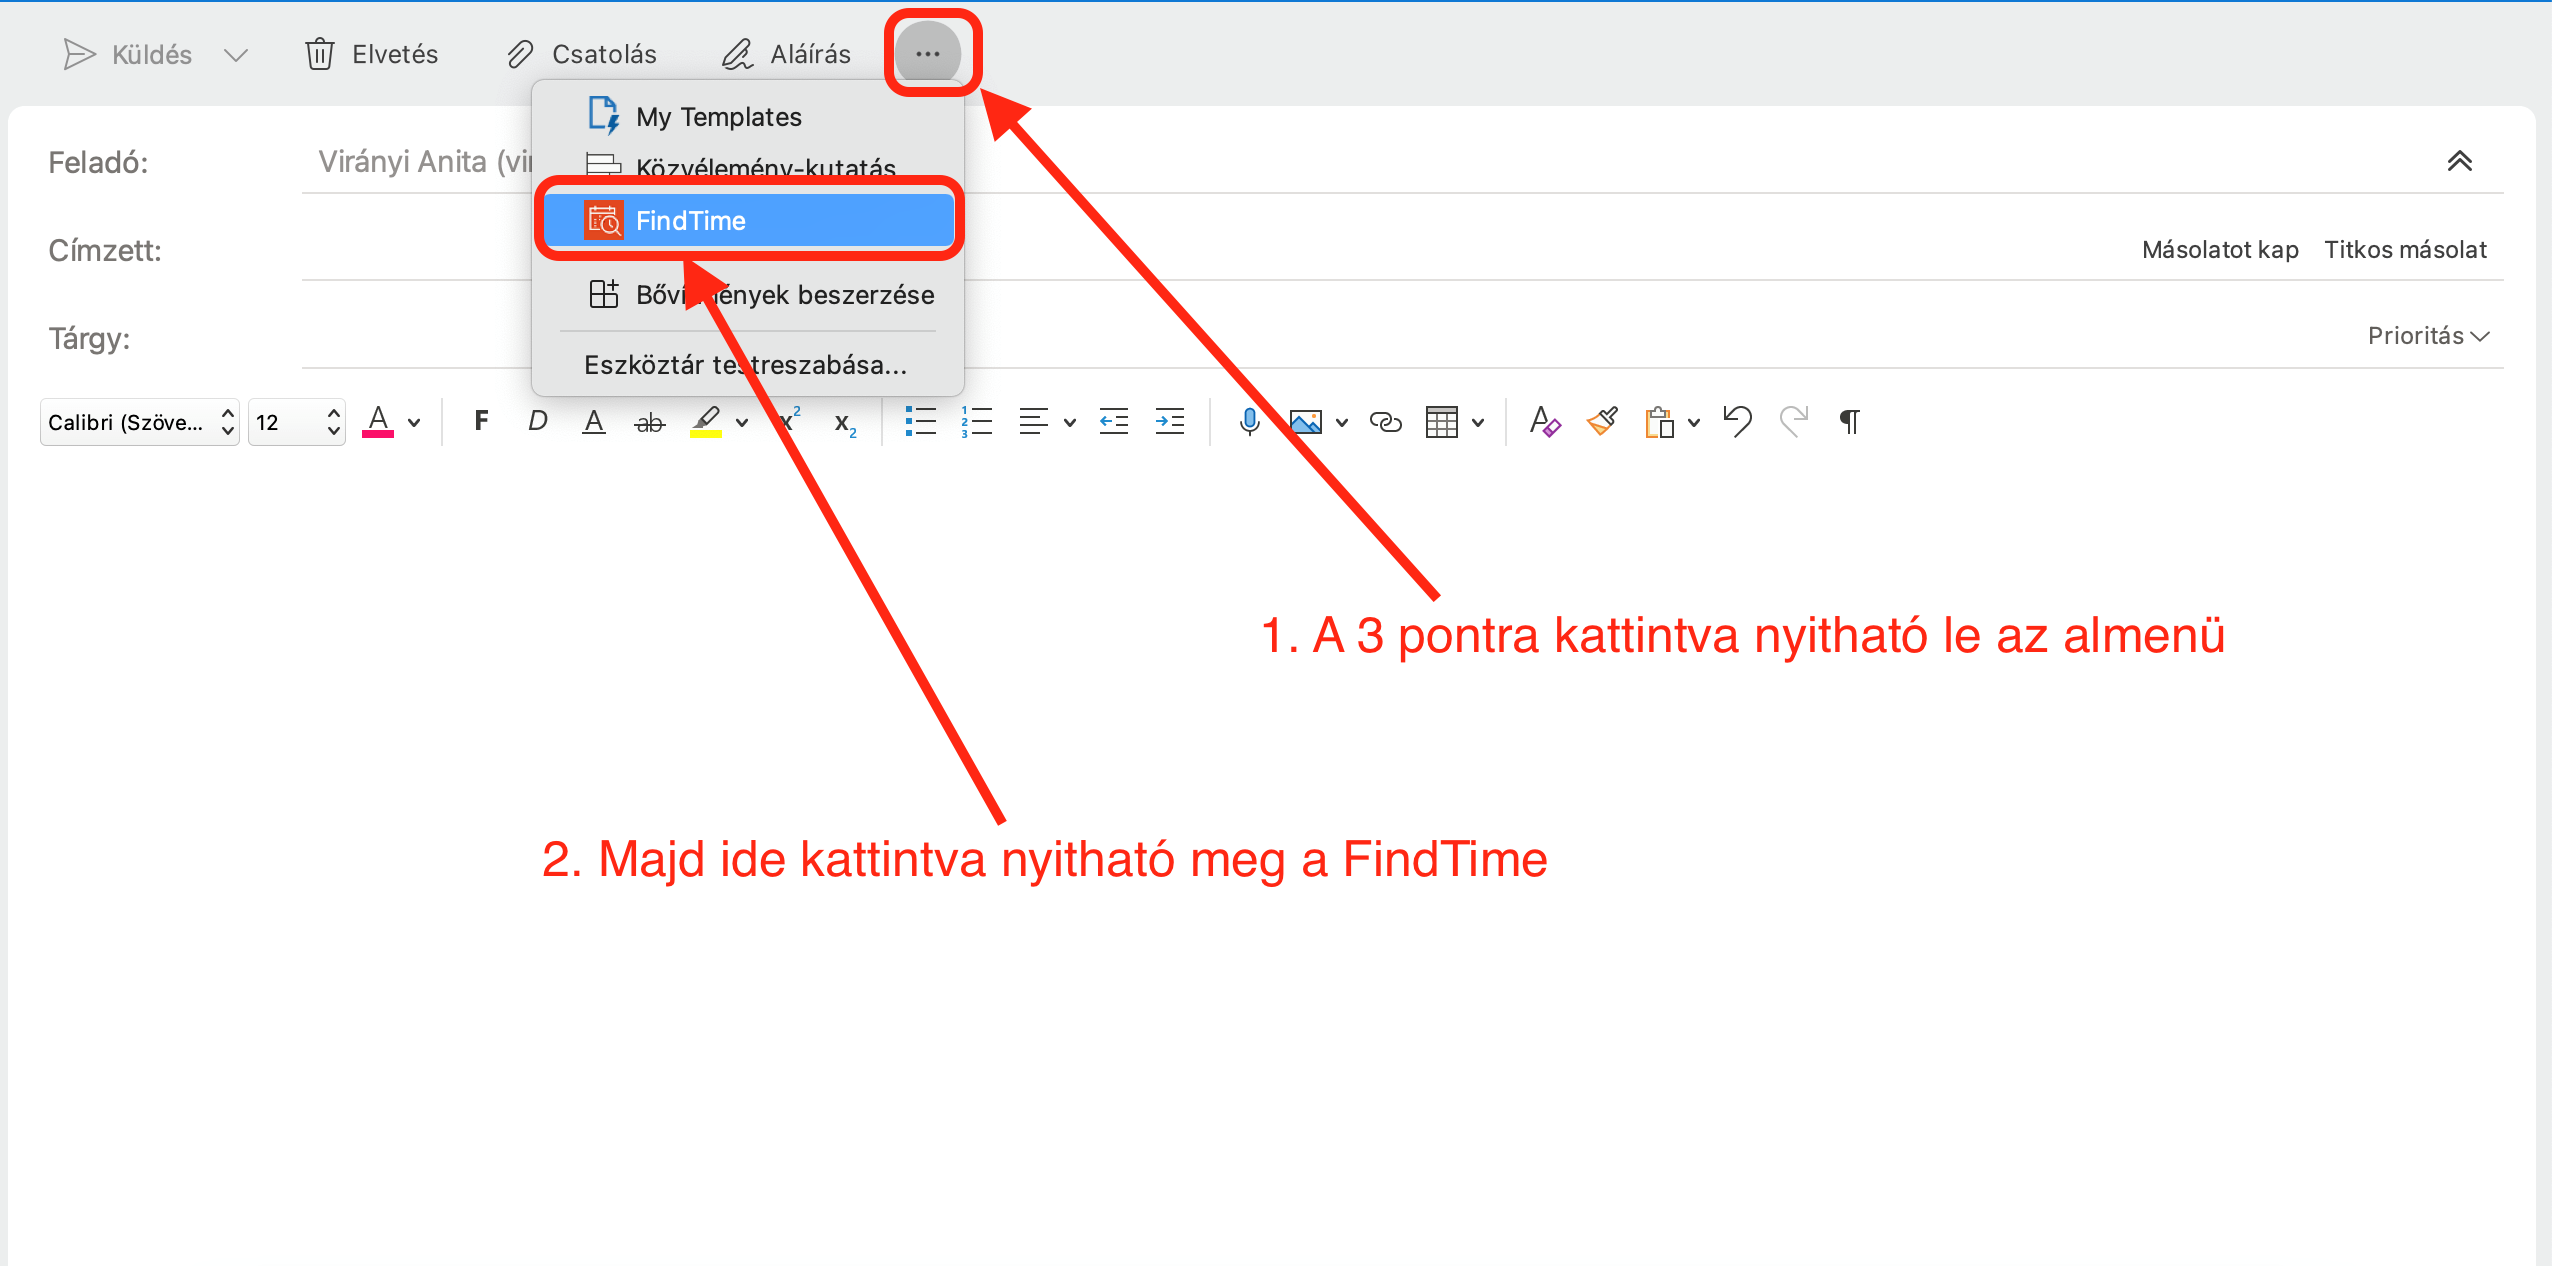Open paste options dropdown arrow
2552x1266 pixels.
tap(1694, 423)
